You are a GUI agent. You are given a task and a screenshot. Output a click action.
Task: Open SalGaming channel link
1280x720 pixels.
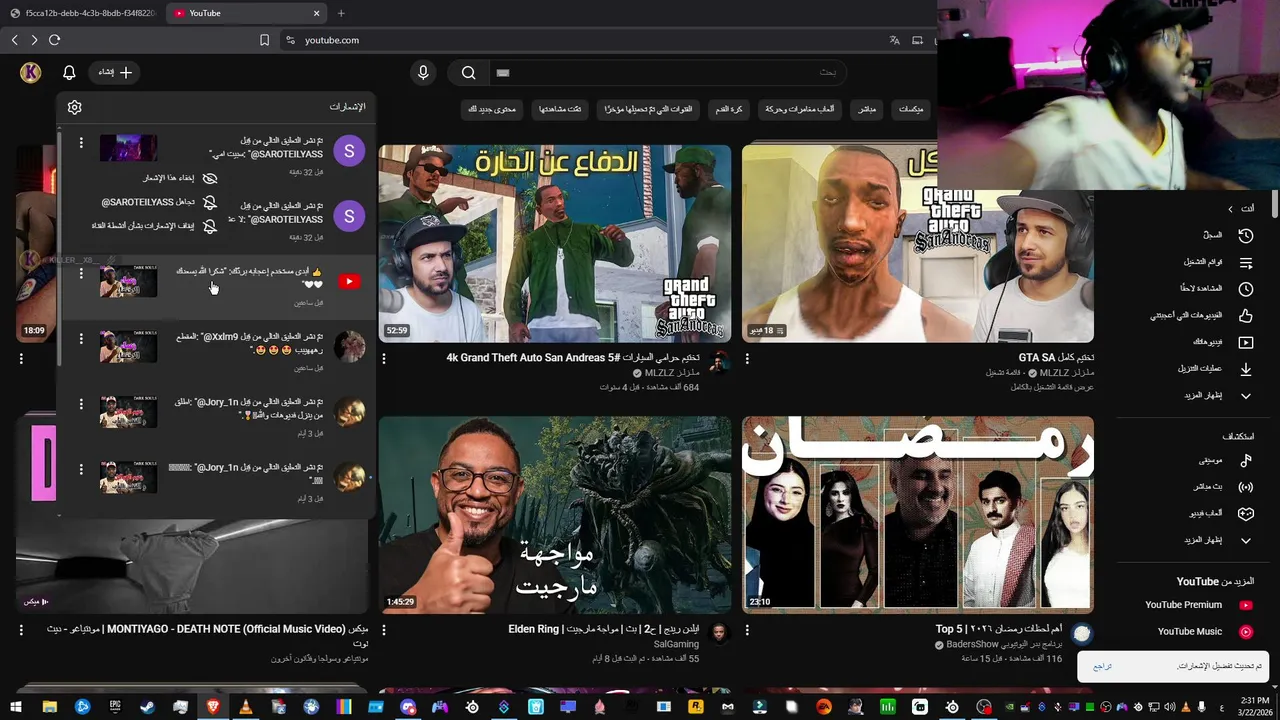coord(677,645)
